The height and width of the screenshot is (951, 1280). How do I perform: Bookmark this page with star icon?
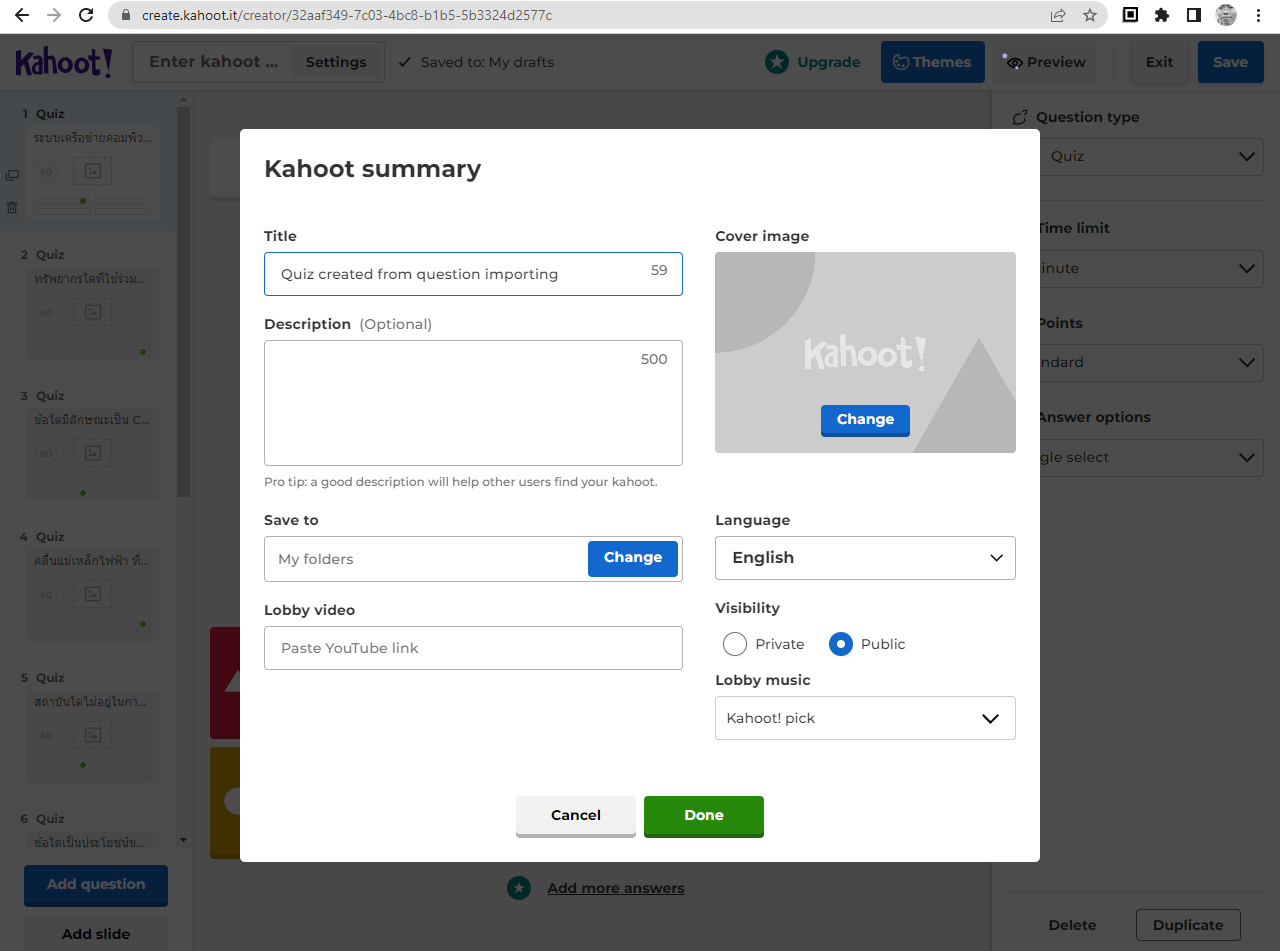[1089, 15]
